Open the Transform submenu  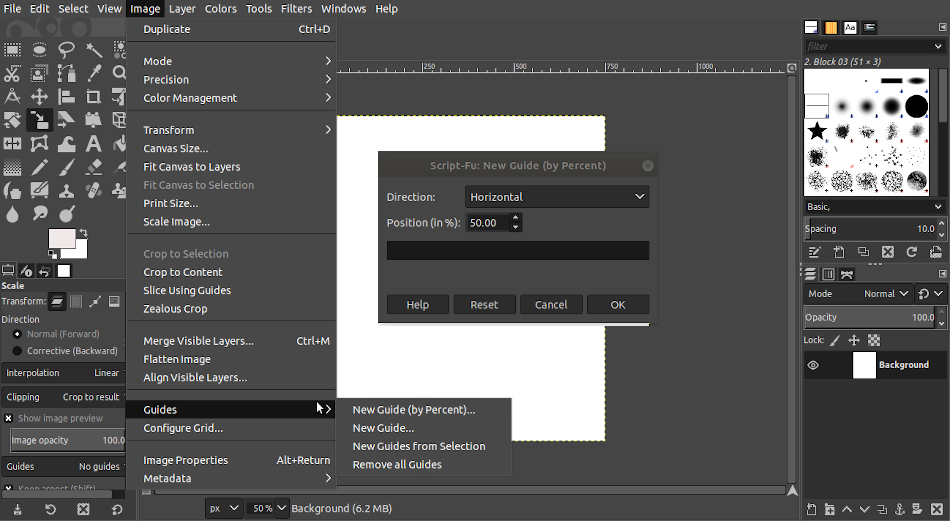click(x=231, y=130)
